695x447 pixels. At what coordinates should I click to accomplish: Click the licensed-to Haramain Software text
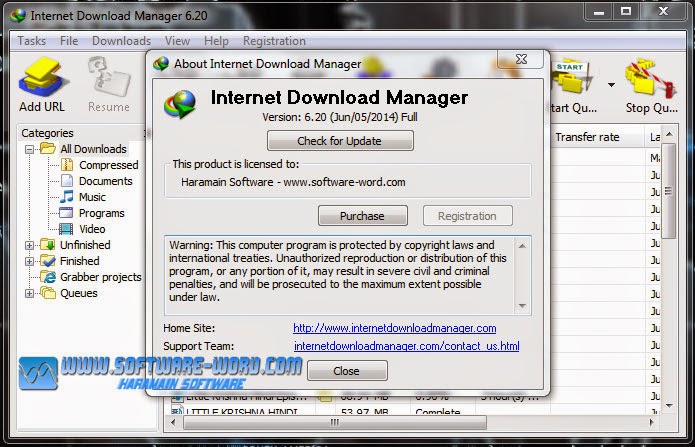tap(293, 182)
